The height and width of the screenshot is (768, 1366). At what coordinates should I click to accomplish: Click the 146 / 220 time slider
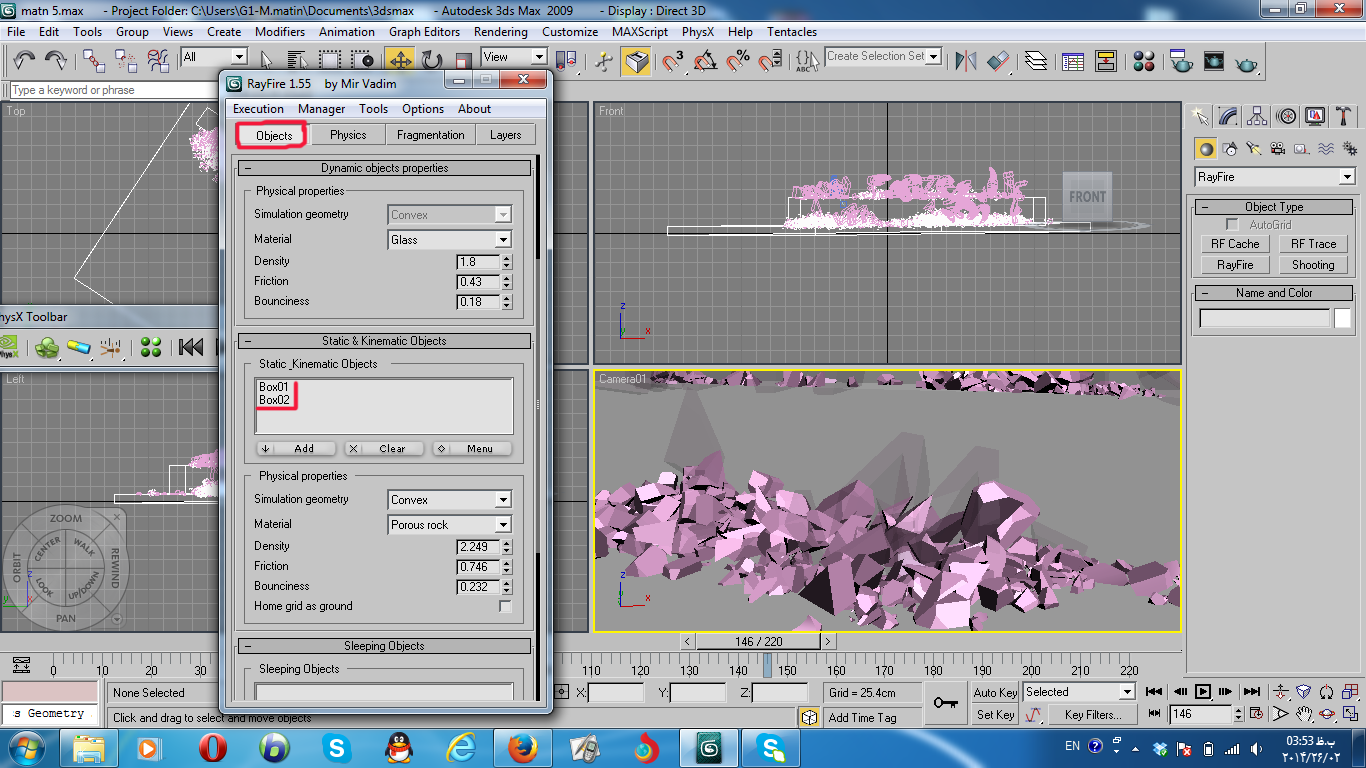tap(758, 641)
